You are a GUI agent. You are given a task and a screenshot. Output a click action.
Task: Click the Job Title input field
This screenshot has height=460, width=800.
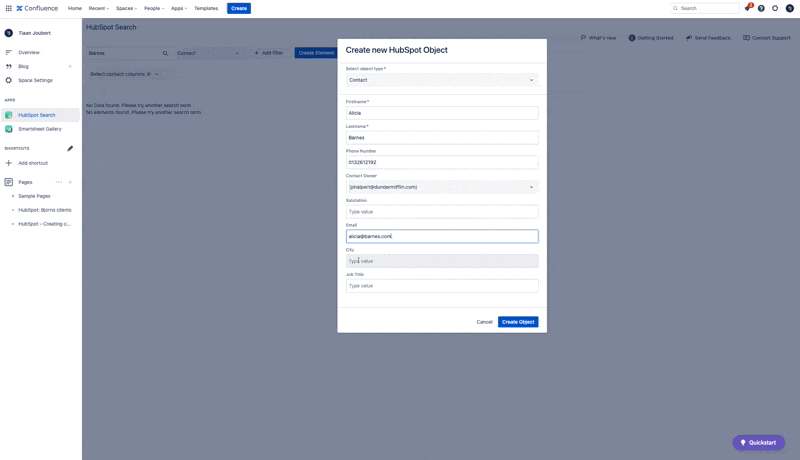tap(442, 286)
